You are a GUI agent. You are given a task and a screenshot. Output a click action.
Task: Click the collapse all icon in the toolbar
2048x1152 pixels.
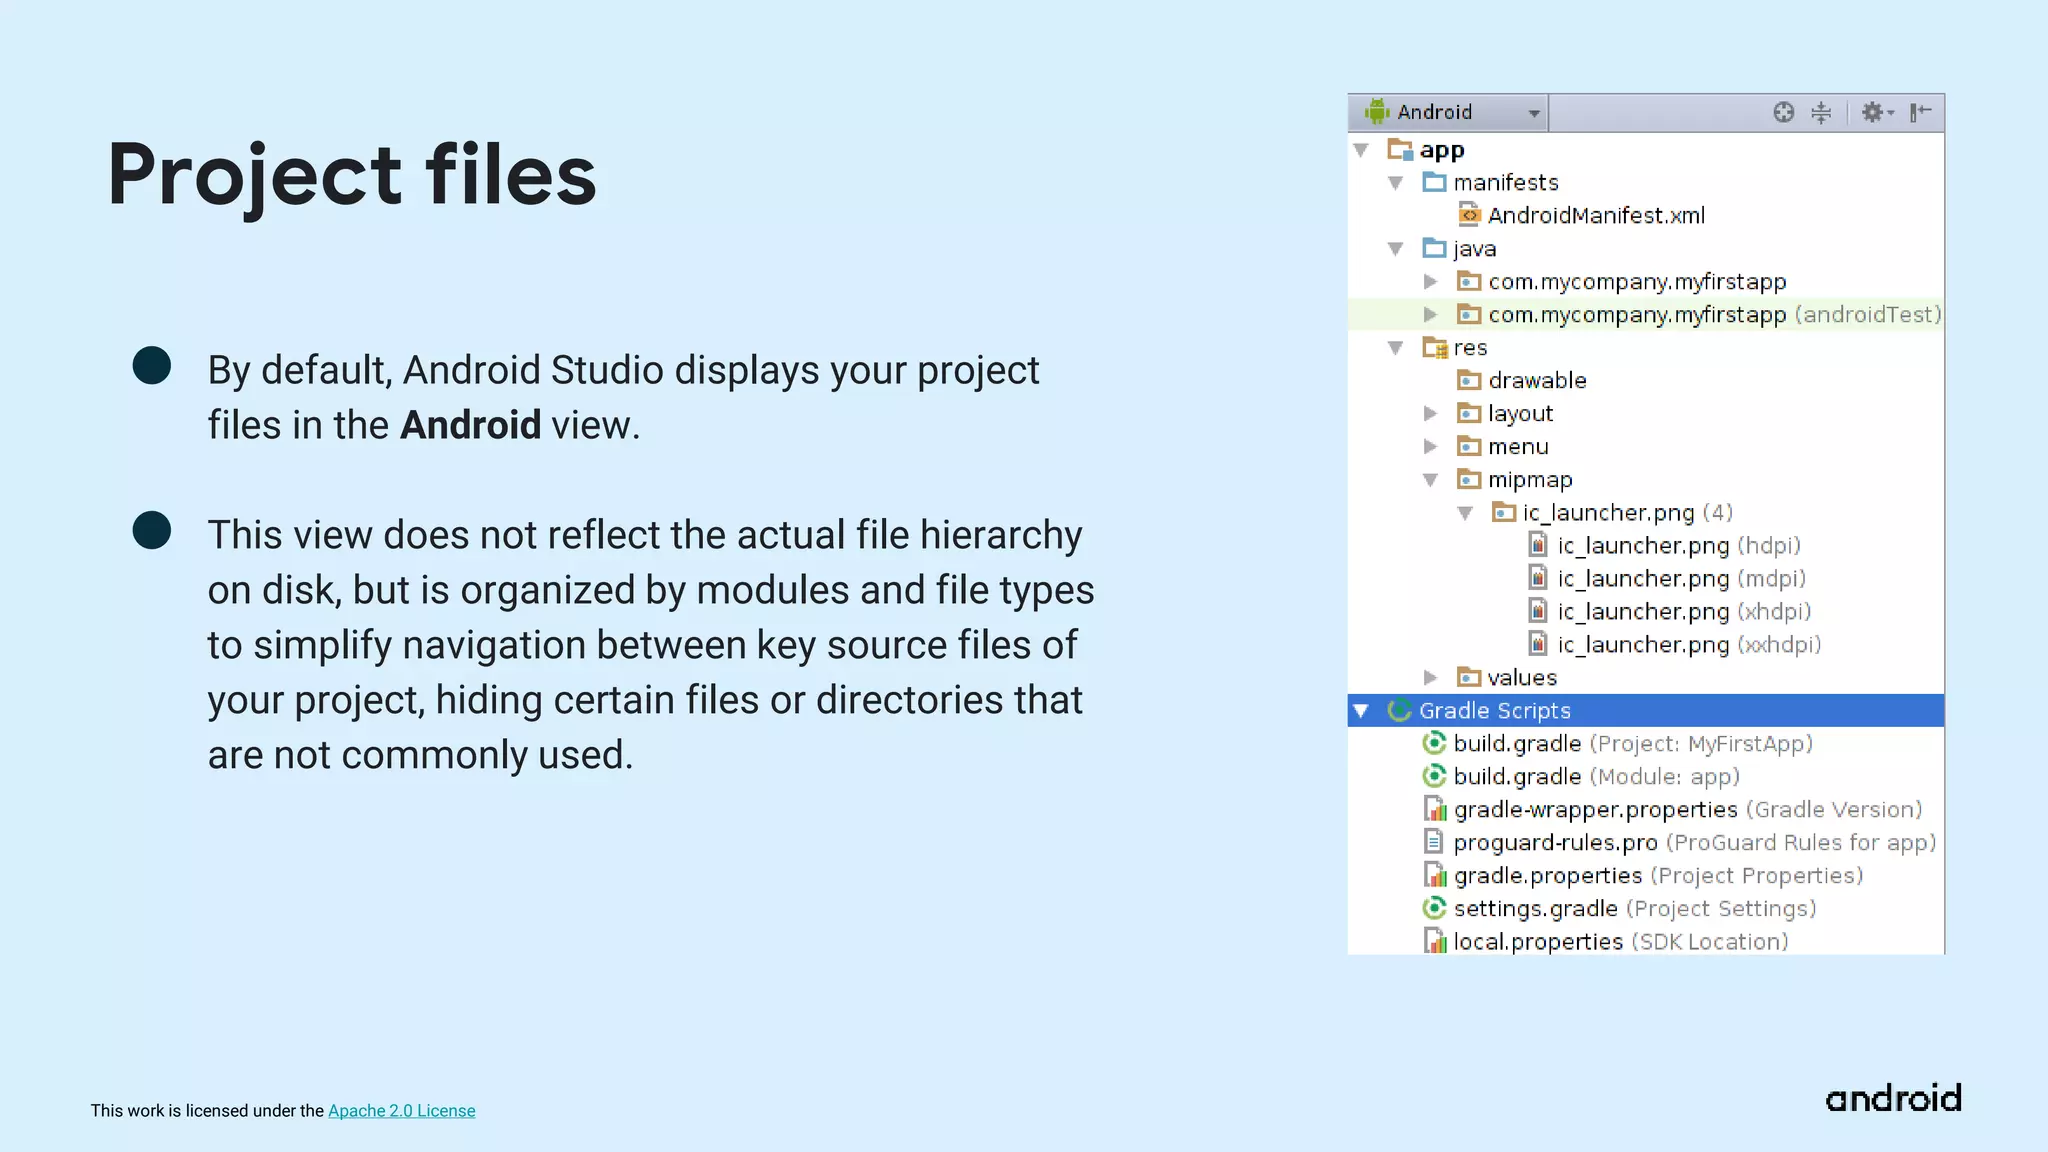tap(1821, 112)
